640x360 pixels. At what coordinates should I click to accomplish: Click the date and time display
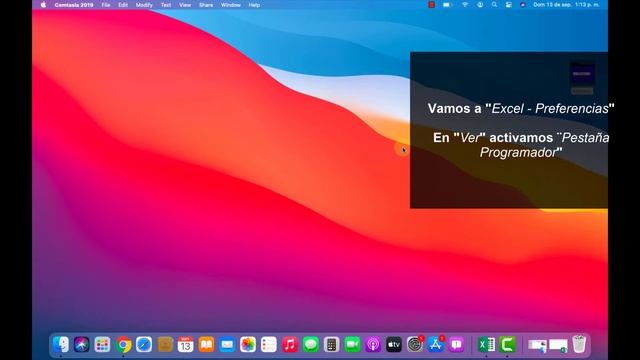point(566,5)
